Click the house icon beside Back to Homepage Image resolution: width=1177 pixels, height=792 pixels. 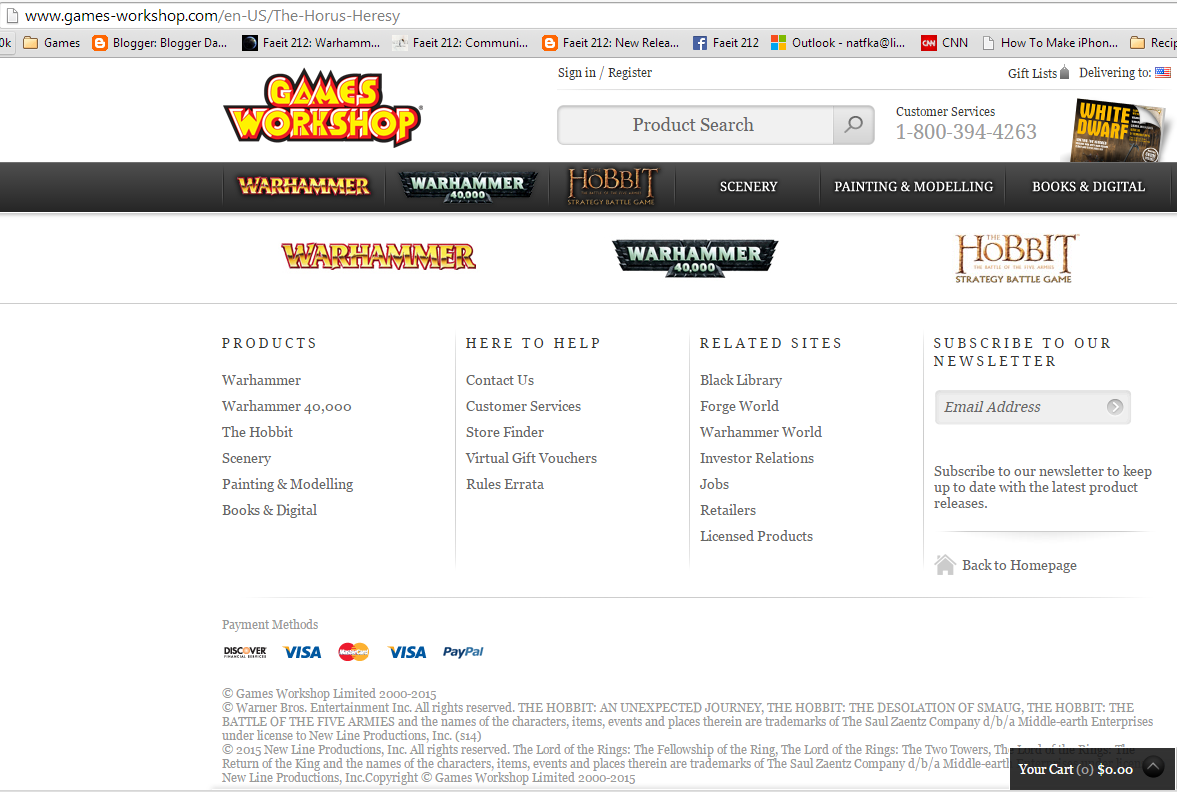pos(945,565)
